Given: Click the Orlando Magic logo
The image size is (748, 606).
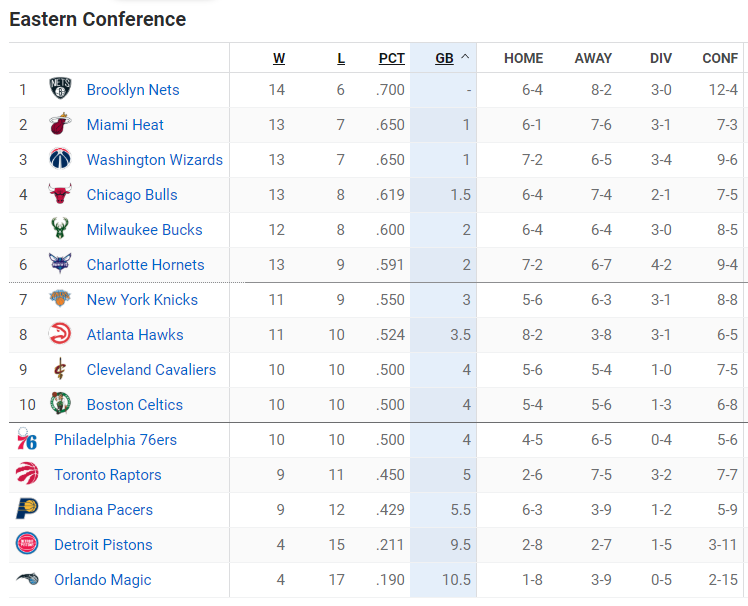Looking at the screenshot, I should click(x=27, y=579).
